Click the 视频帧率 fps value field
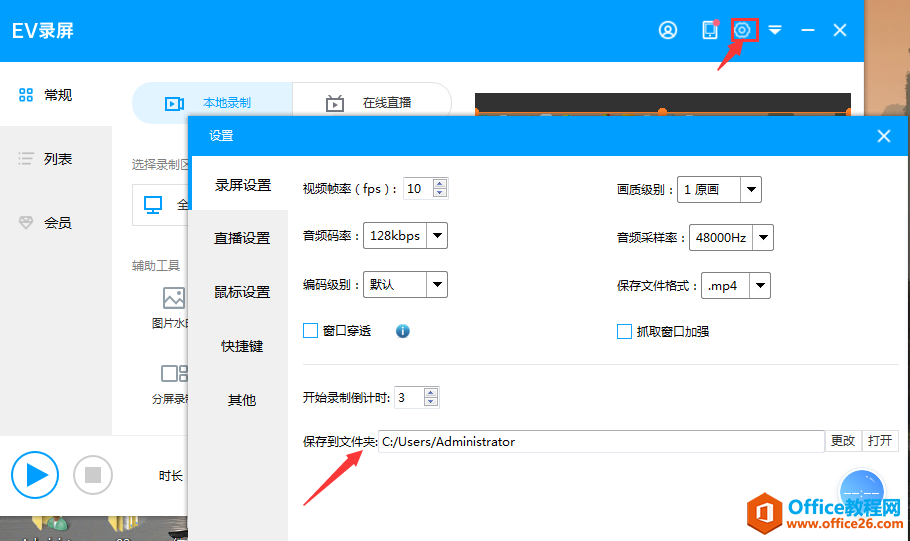Image resolution: width=910 pixels, height=541 pixels. [x=418, y=189]
